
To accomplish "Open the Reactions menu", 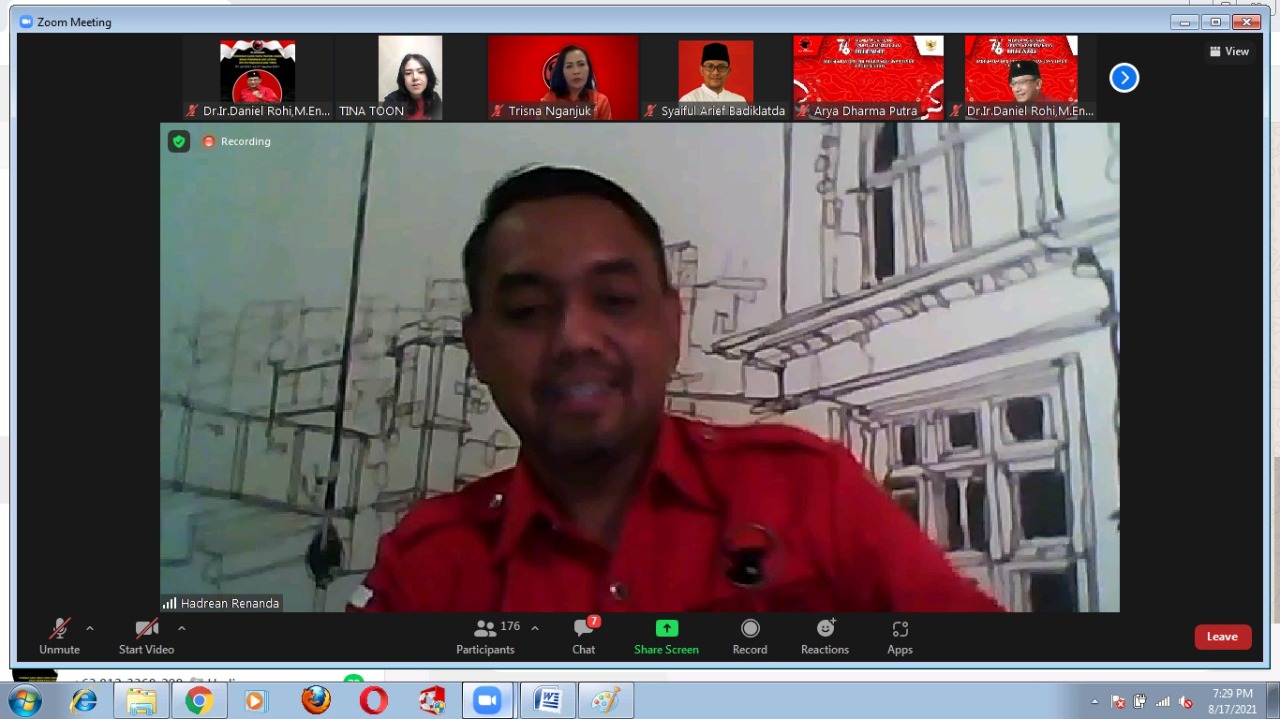I will tap(825, 636).
